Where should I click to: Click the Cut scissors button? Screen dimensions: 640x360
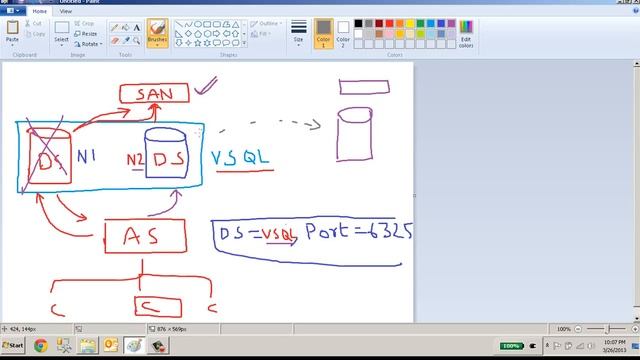click(33, 24)
